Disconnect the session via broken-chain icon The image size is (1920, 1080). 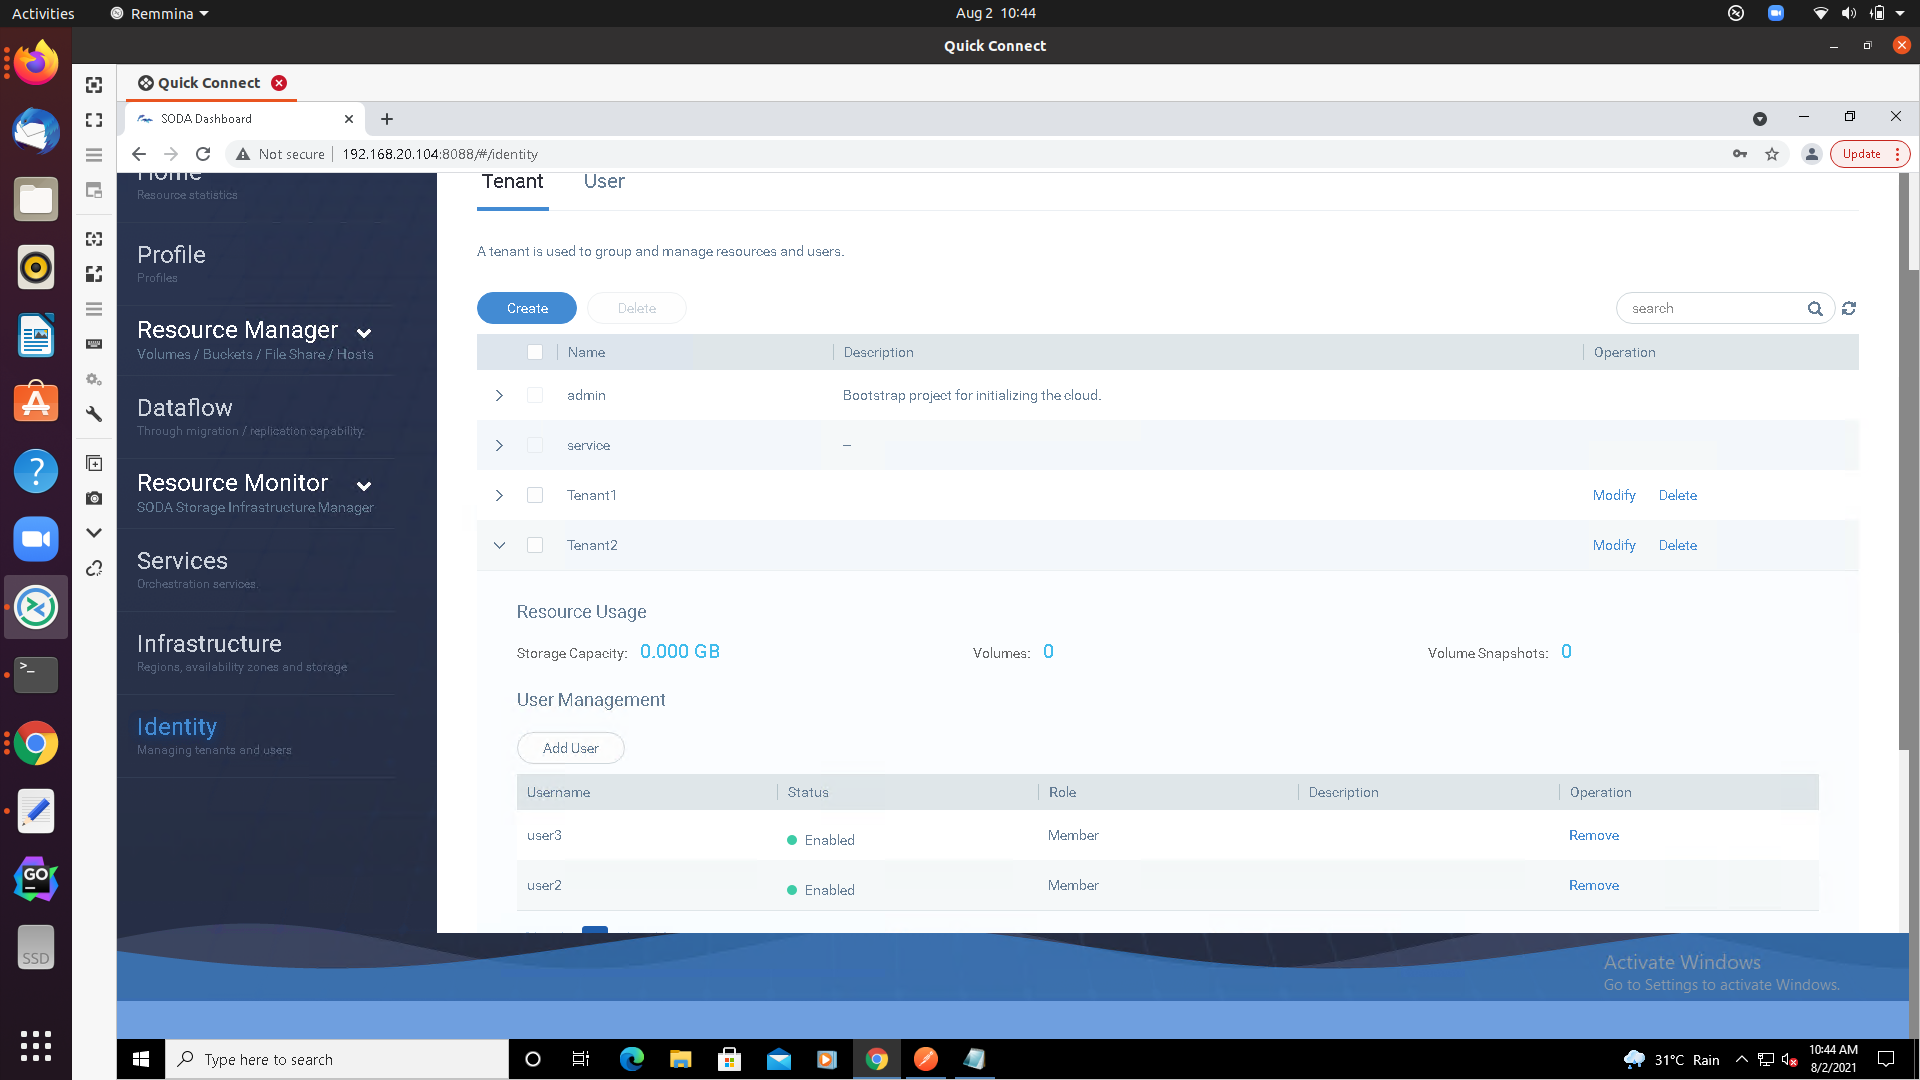coord(94,568)
